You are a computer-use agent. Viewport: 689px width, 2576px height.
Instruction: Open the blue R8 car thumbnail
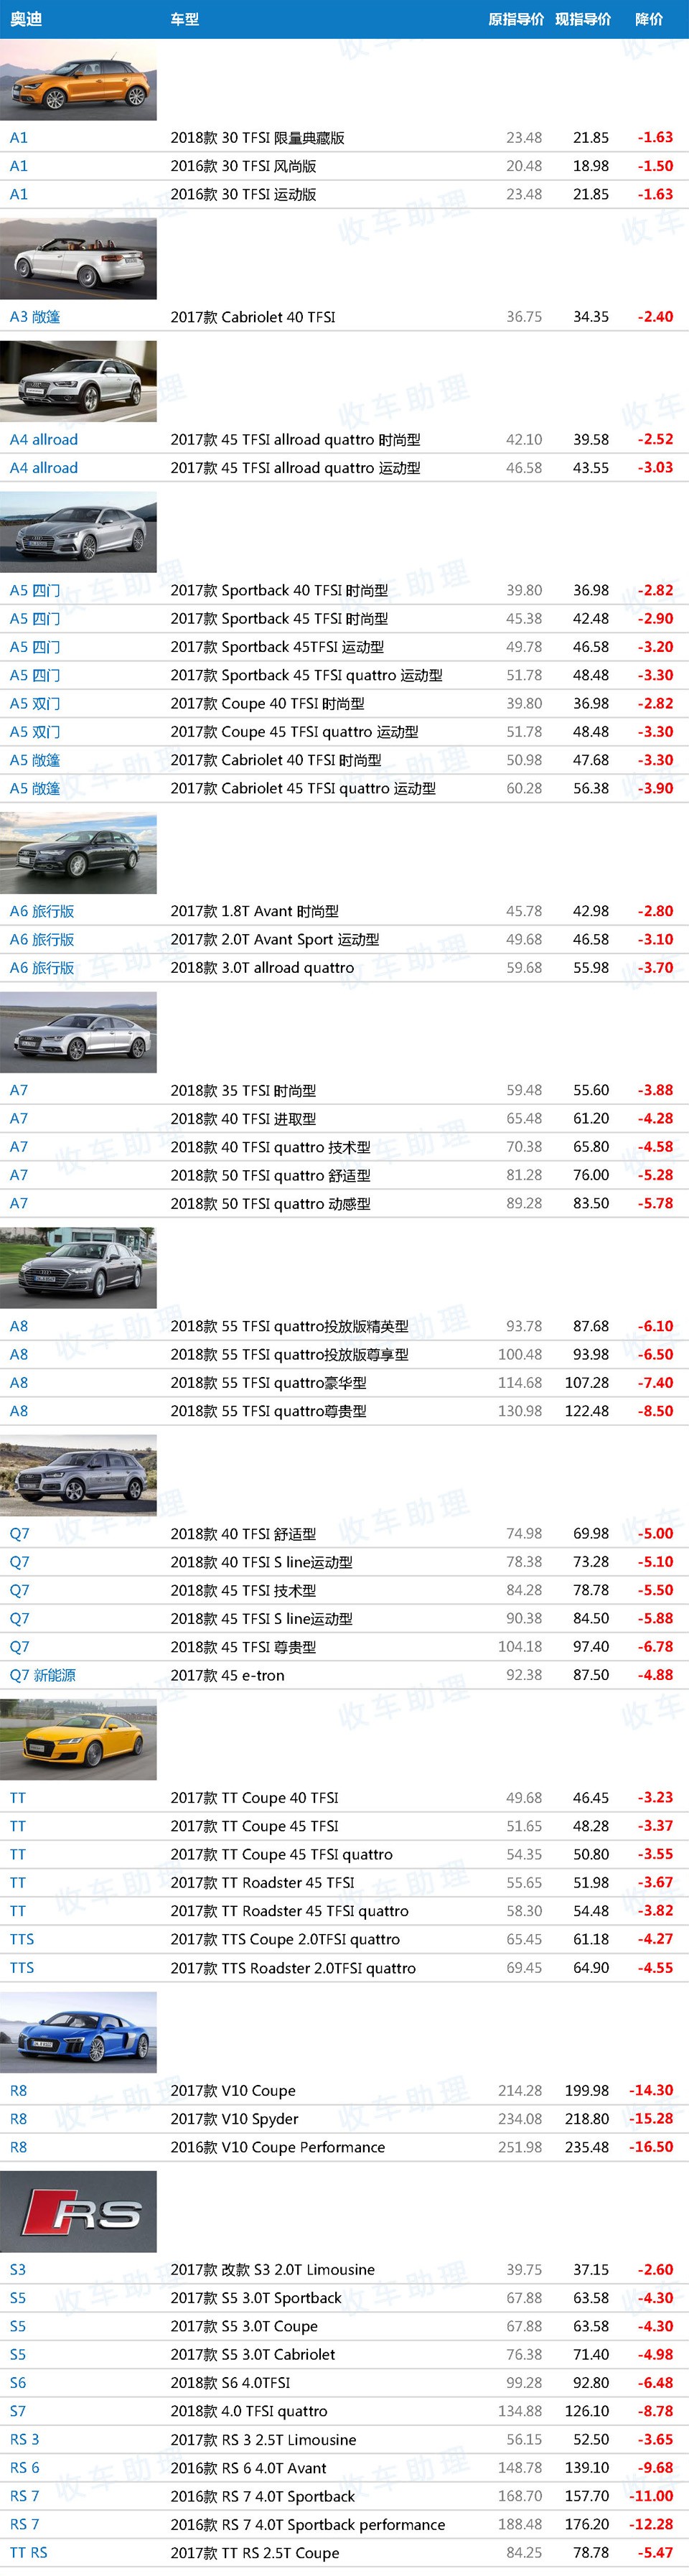[78, 2033]
